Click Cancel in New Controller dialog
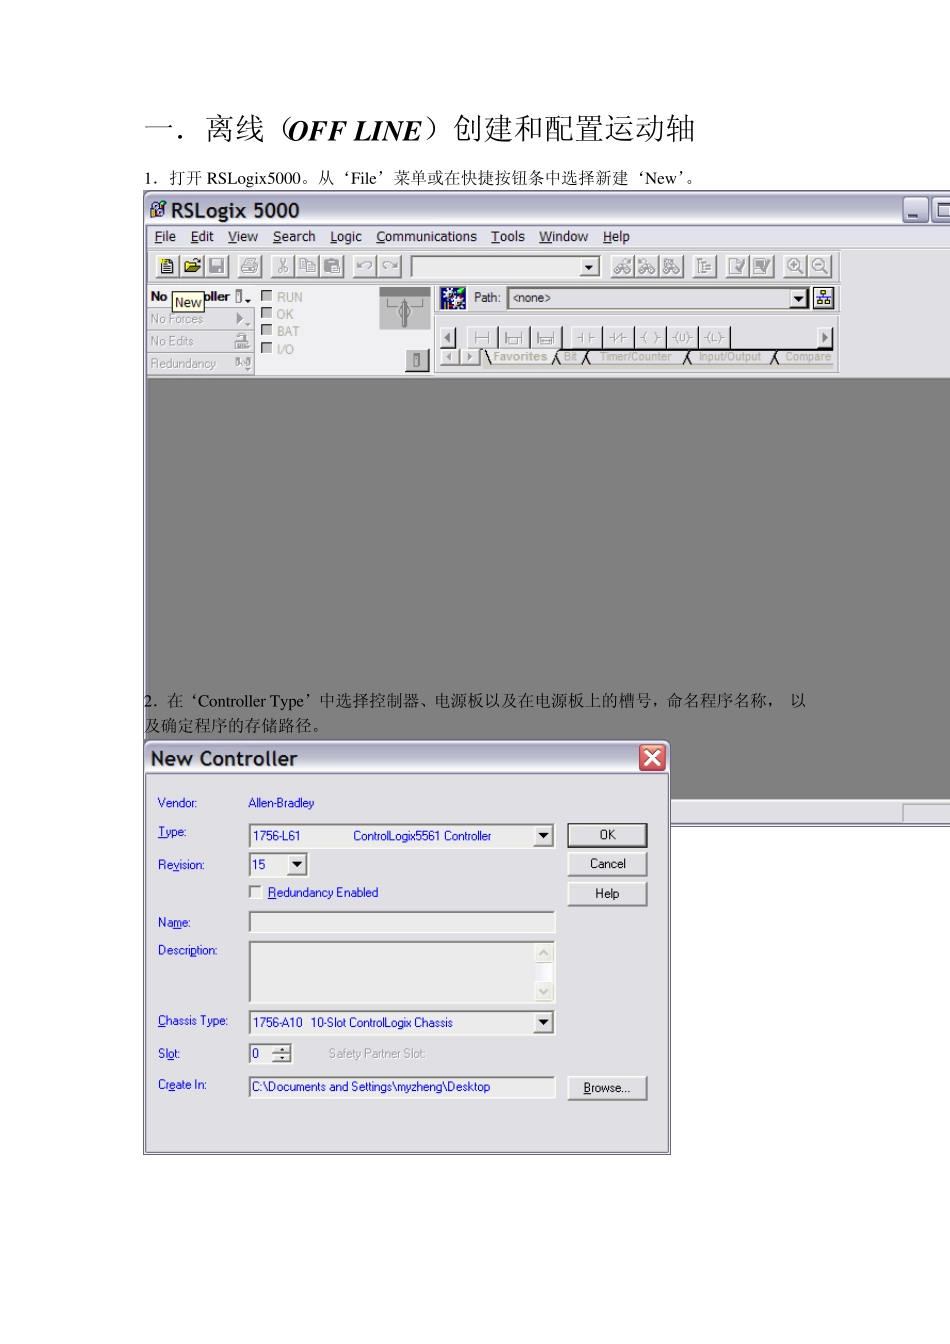 tap(607, 864)
